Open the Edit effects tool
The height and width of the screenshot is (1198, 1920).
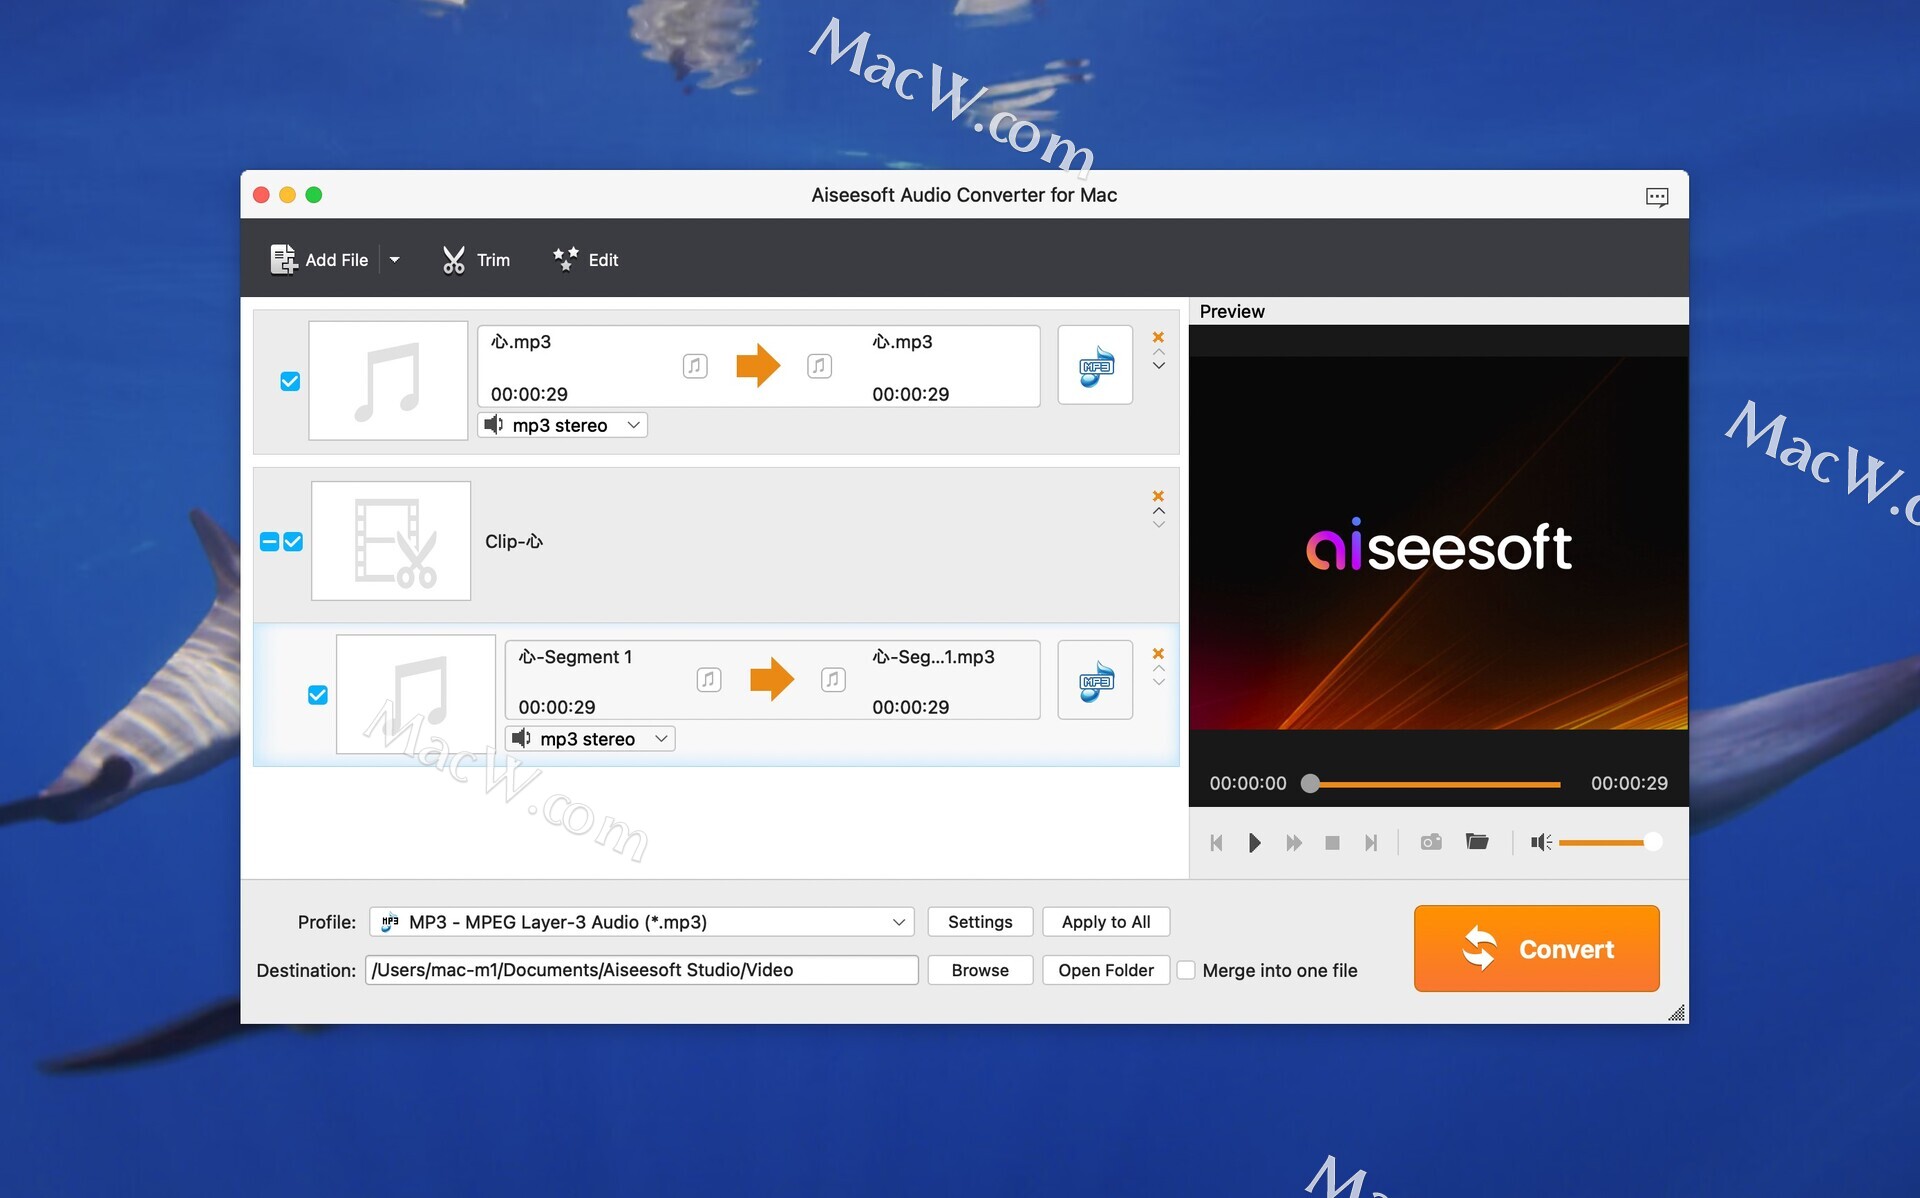coord(586,260)
